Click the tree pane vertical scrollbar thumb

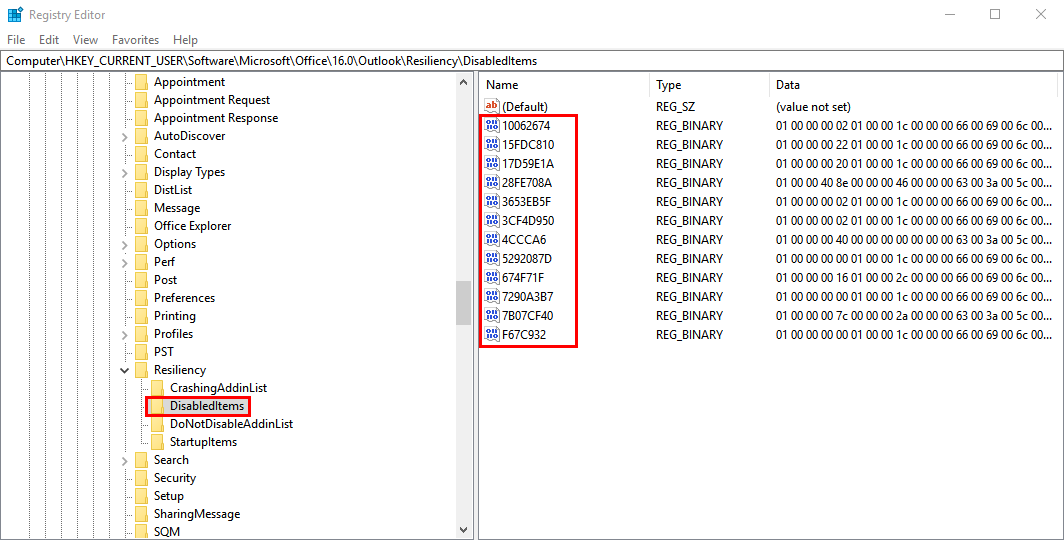coord(463,303)
